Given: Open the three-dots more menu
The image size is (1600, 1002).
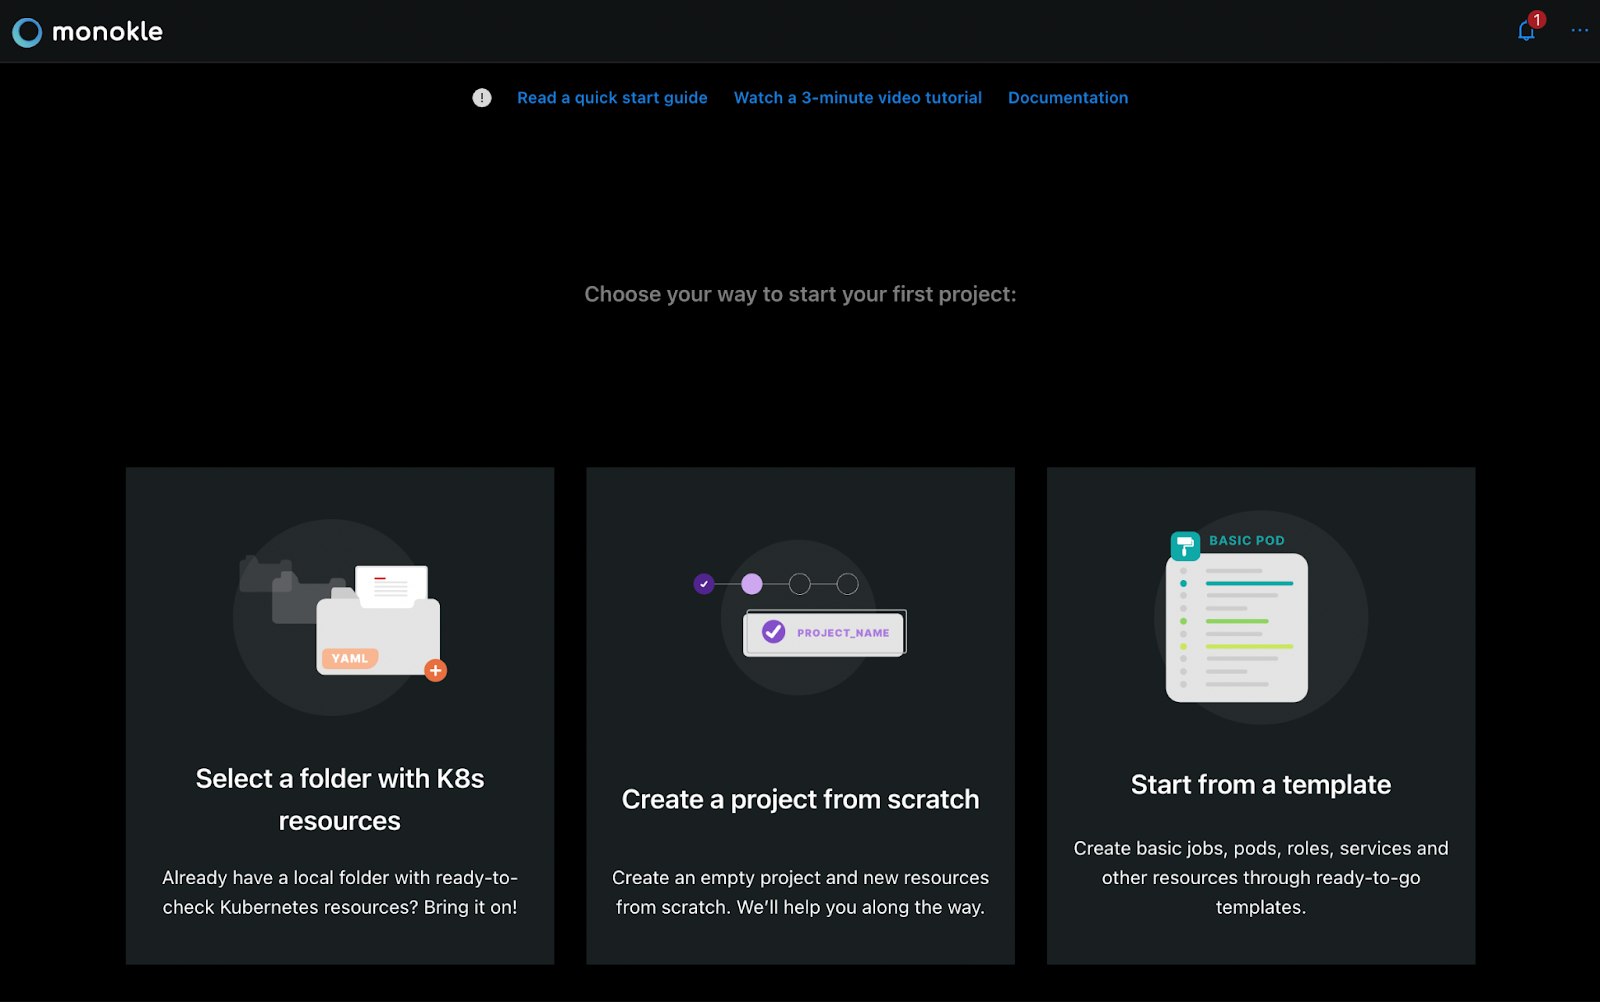Looking at the screenshot, I should tap(1579, 31).
